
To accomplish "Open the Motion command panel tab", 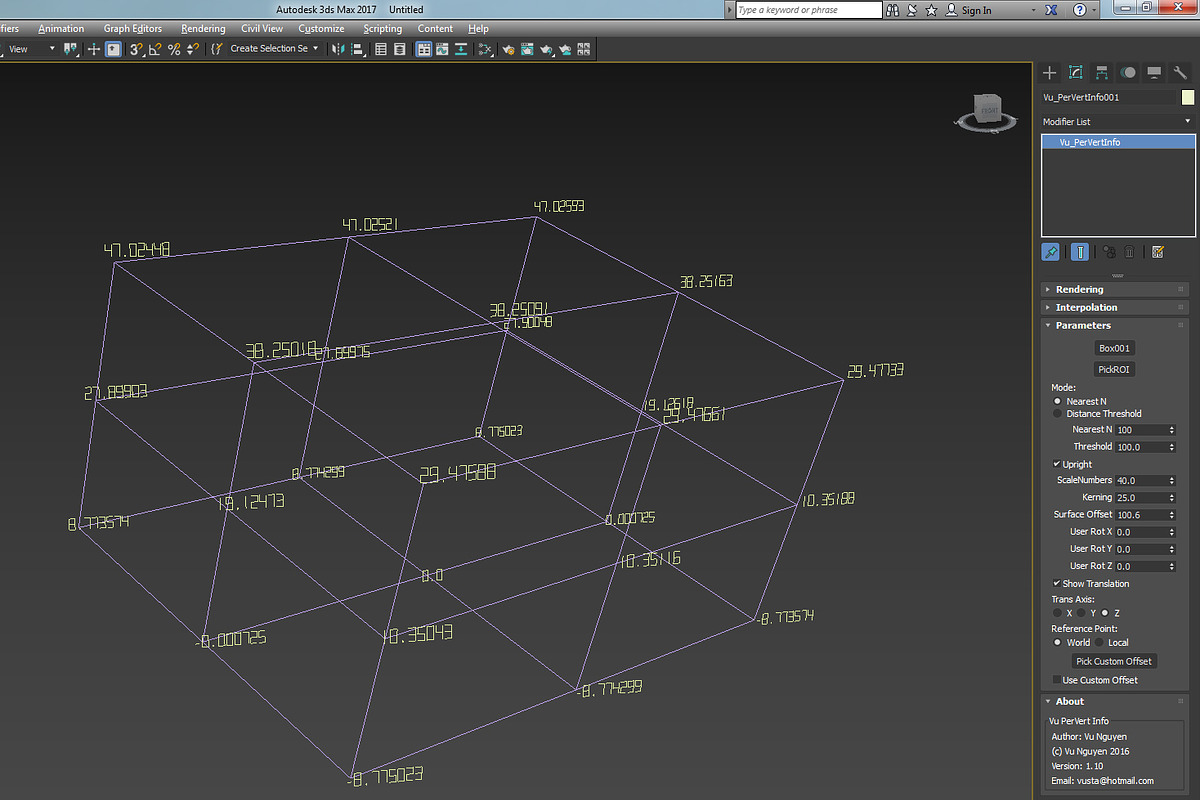I will click(1128, 72).
